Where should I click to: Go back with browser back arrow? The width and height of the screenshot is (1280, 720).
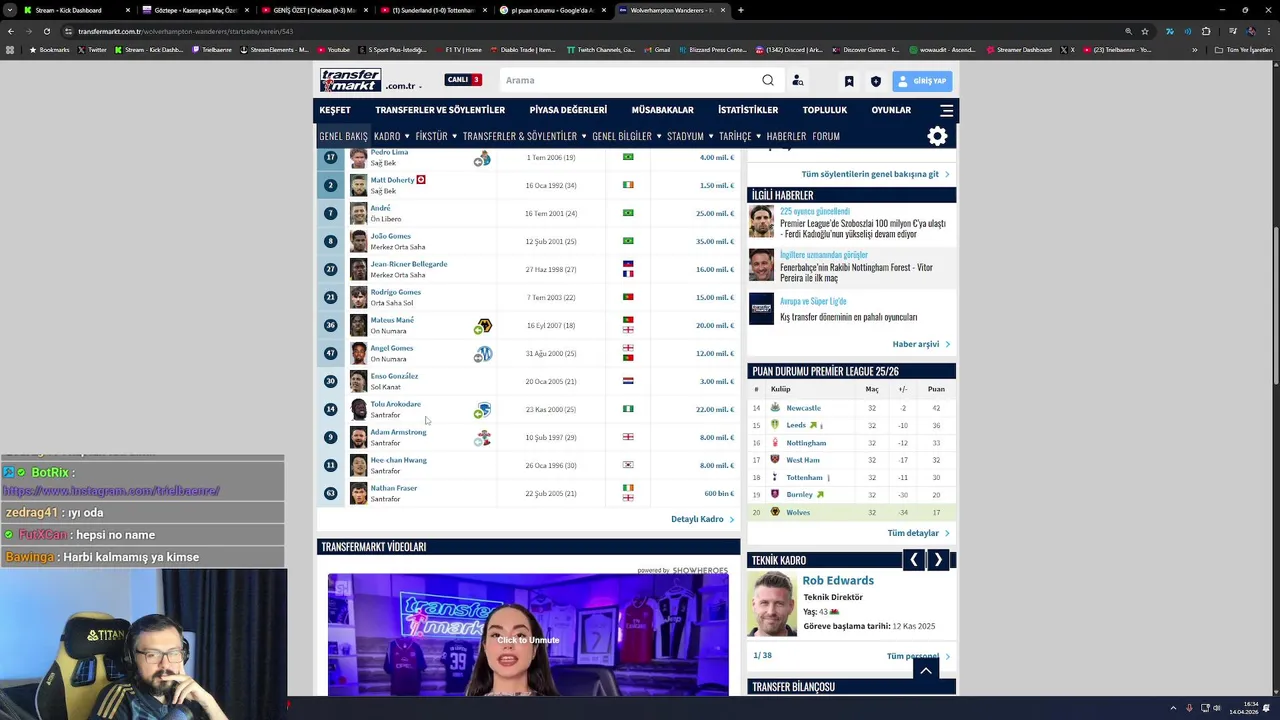[11, 31]
